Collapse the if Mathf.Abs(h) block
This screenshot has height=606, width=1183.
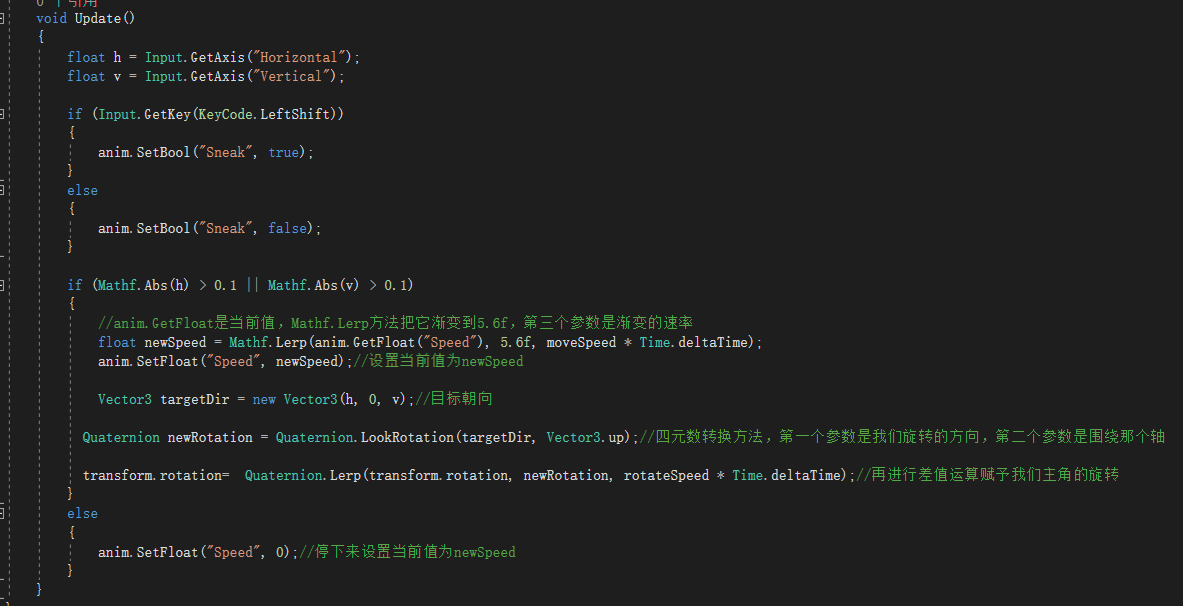[3, 285]
